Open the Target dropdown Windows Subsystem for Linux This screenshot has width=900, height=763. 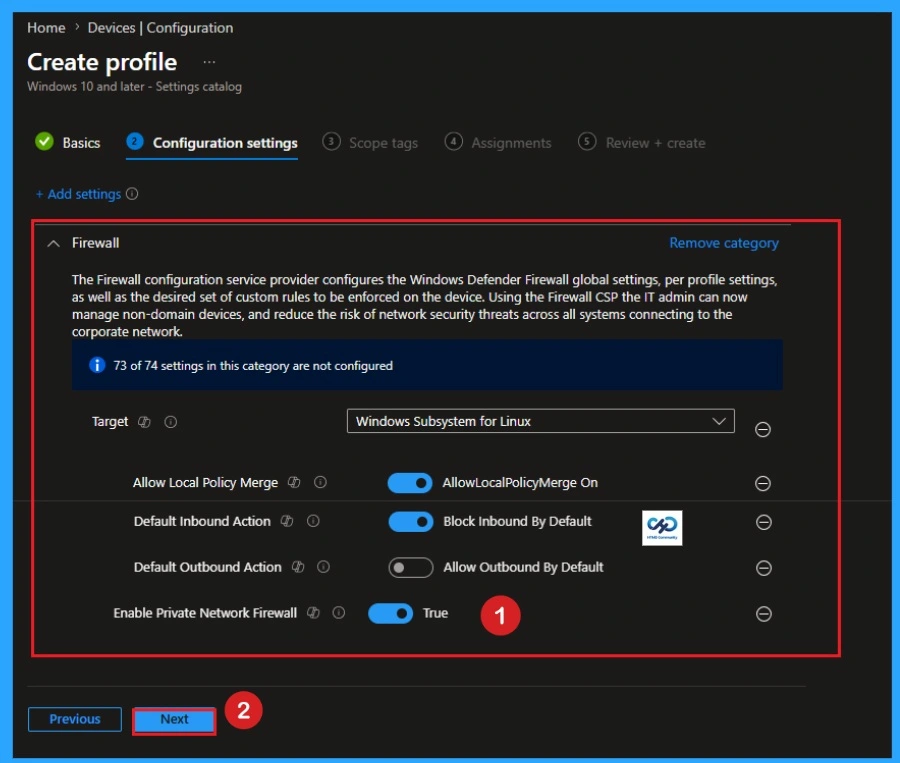point(541,421)
